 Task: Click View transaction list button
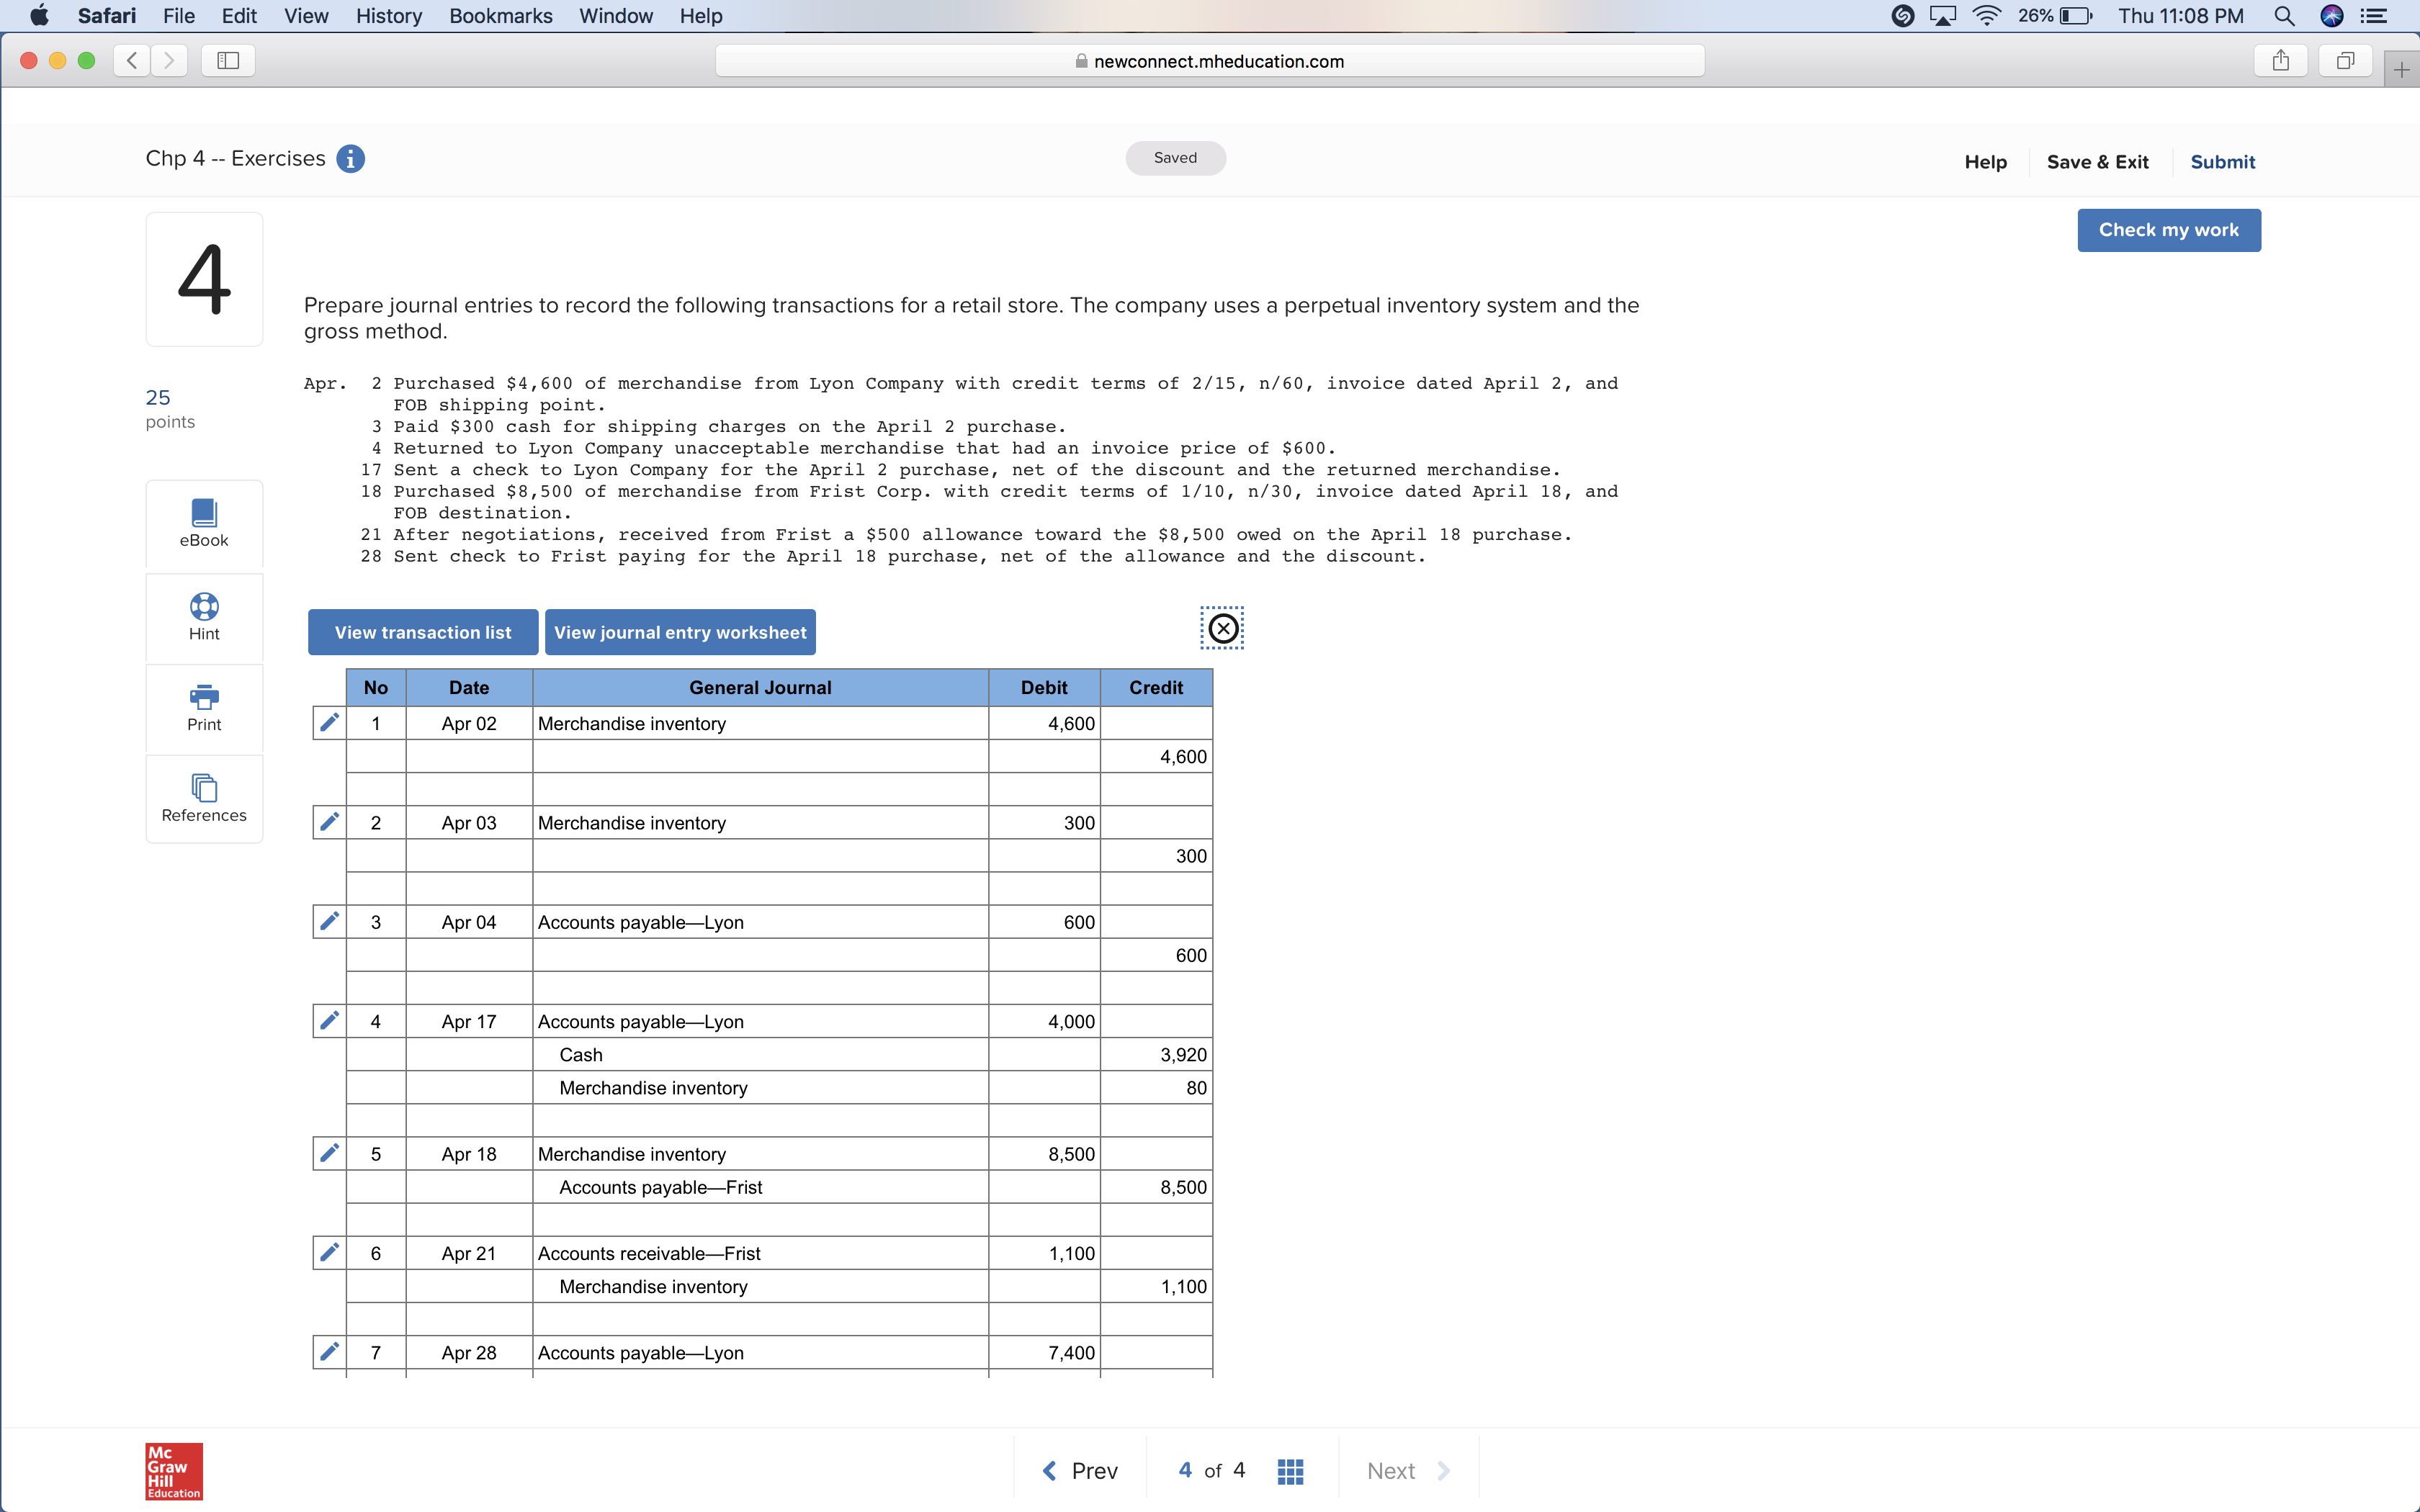tap(423, 632)
